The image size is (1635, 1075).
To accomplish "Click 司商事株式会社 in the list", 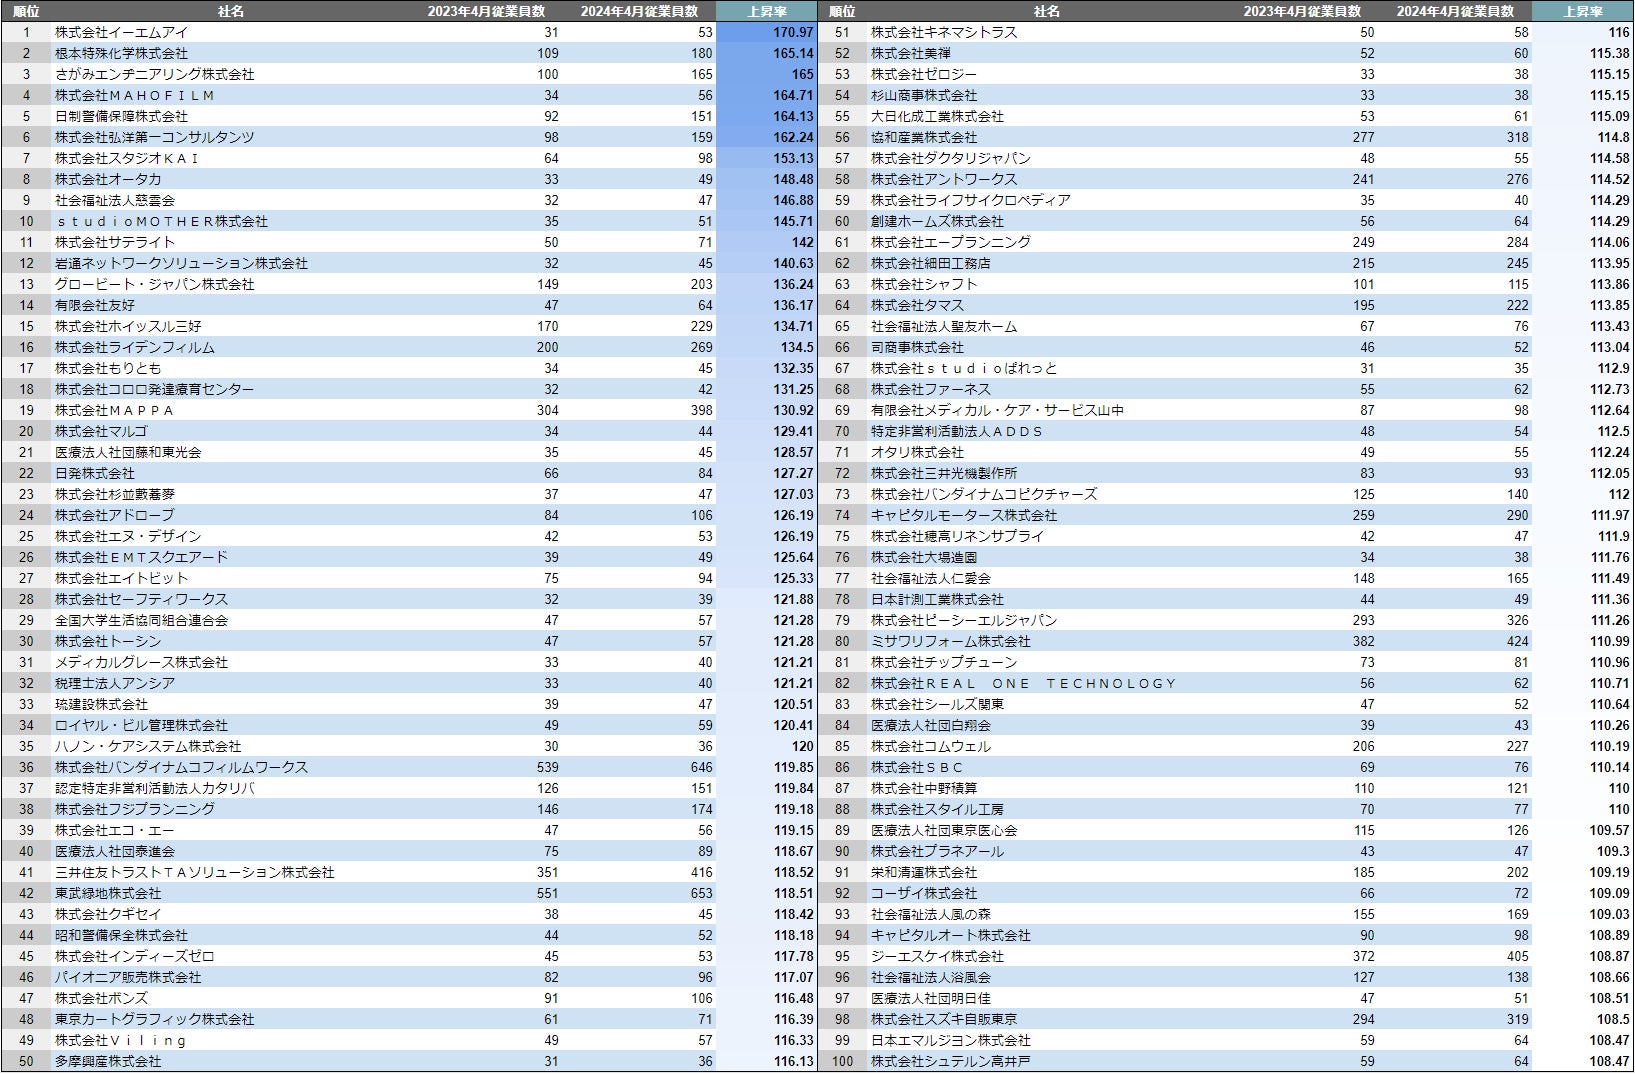I will 917,347.
